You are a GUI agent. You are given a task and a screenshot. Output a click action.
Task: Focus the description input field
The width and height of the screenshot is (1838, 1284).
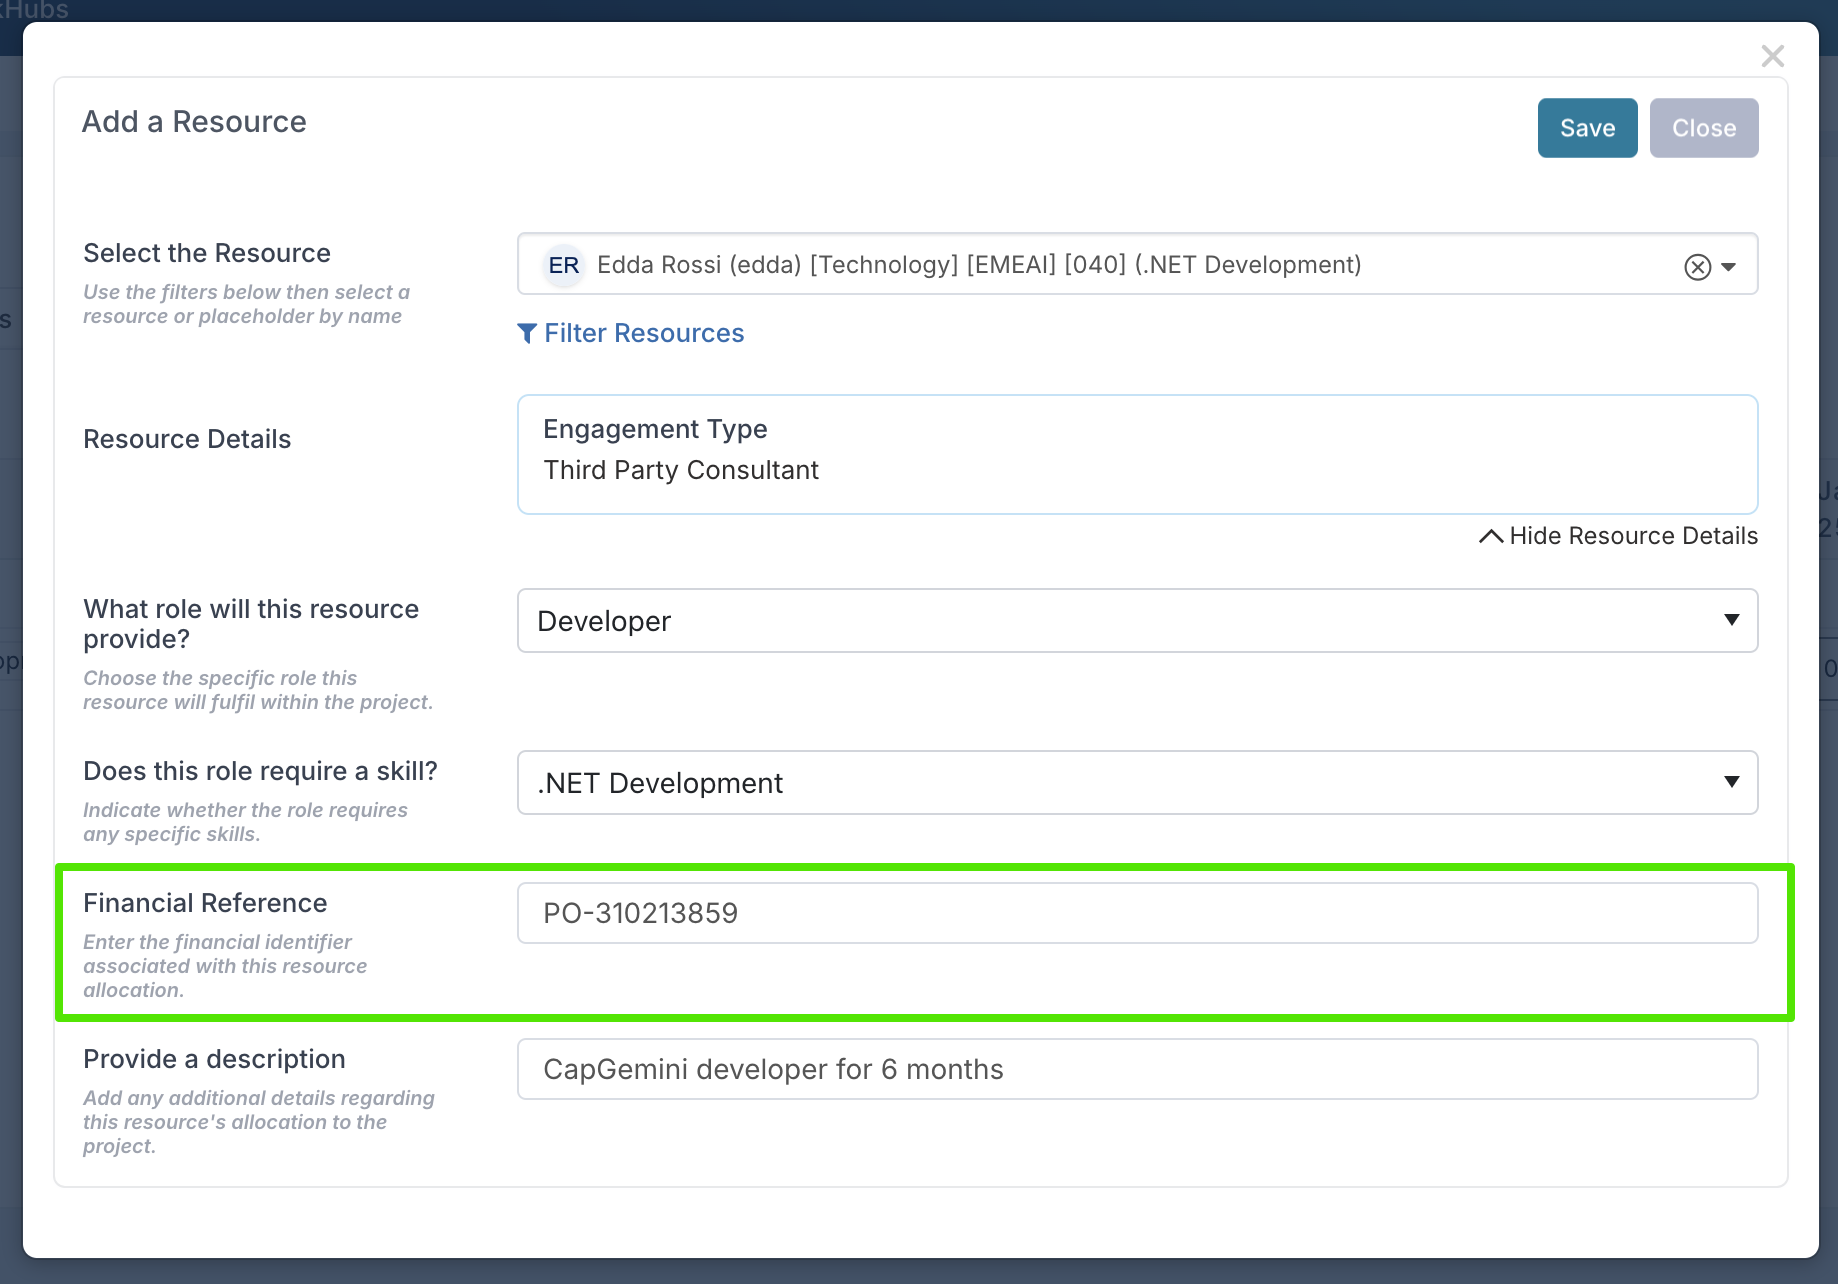[x=1137, y=1069]
